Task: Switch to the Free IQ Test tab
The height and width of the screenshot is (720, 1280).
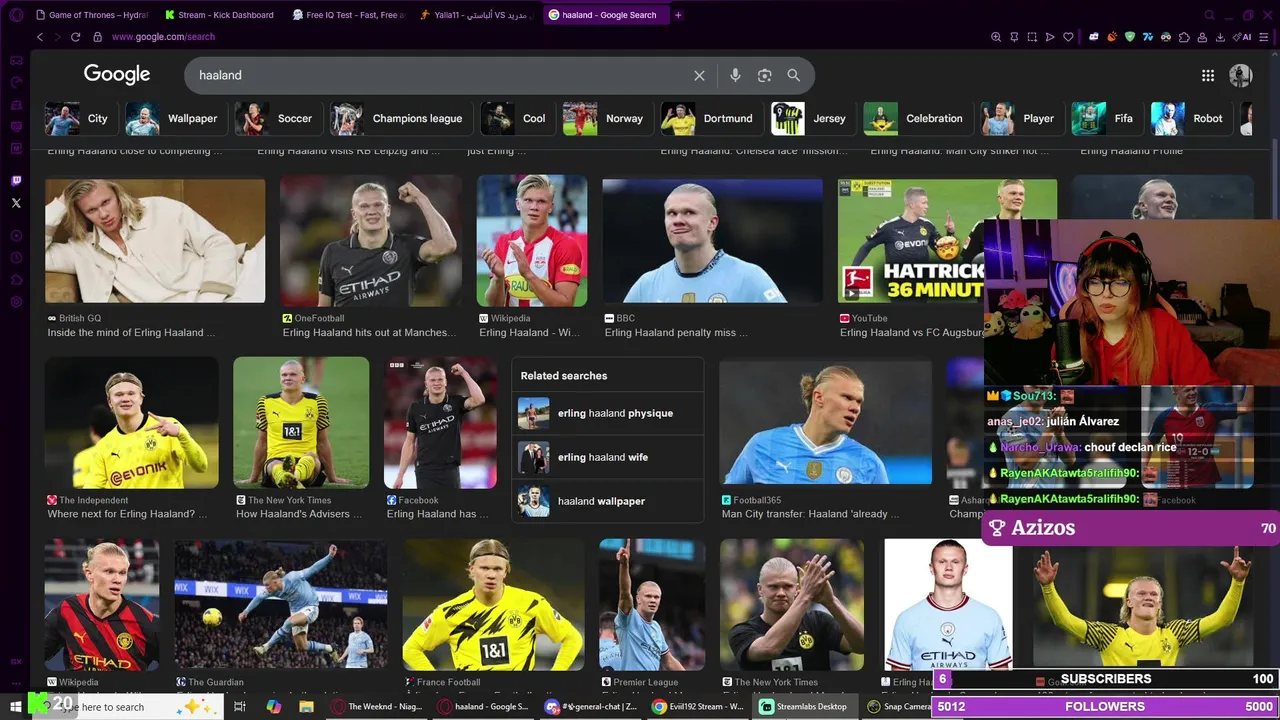Action: click(348, 15)
